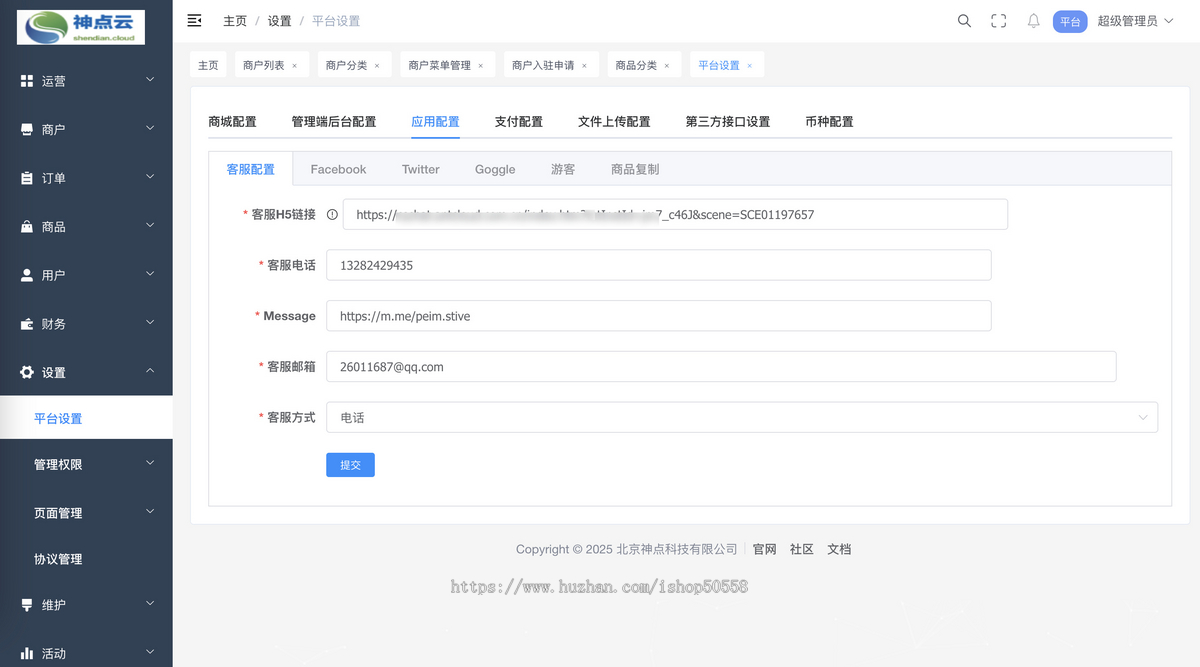The height and width of the screenshot is (667, 1200).
Task: Expand the 订单 sidebar menu
Action: 150,177
